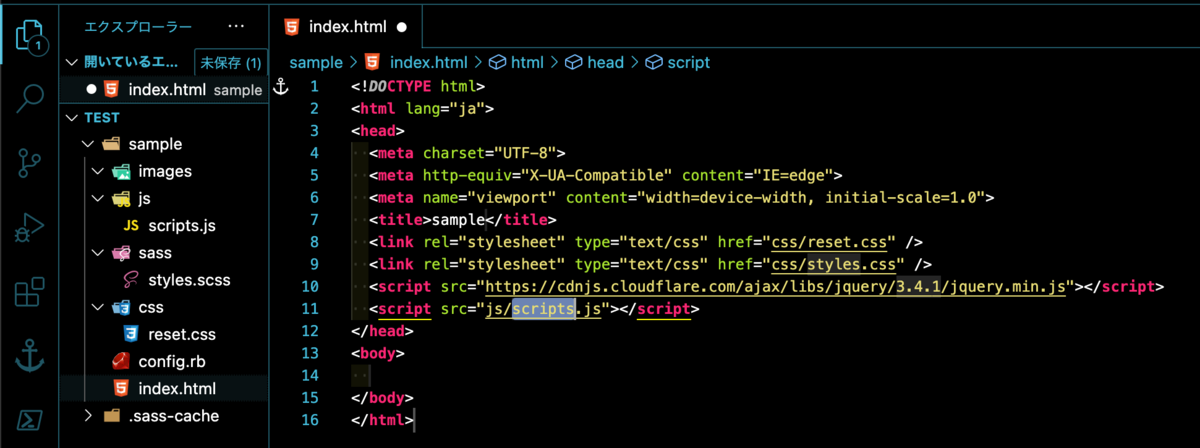This screenshot has height=448, width=1200.
Task: Click the エクスプローラー panel title
Action: pyautogui.click(x=138, y=27)
